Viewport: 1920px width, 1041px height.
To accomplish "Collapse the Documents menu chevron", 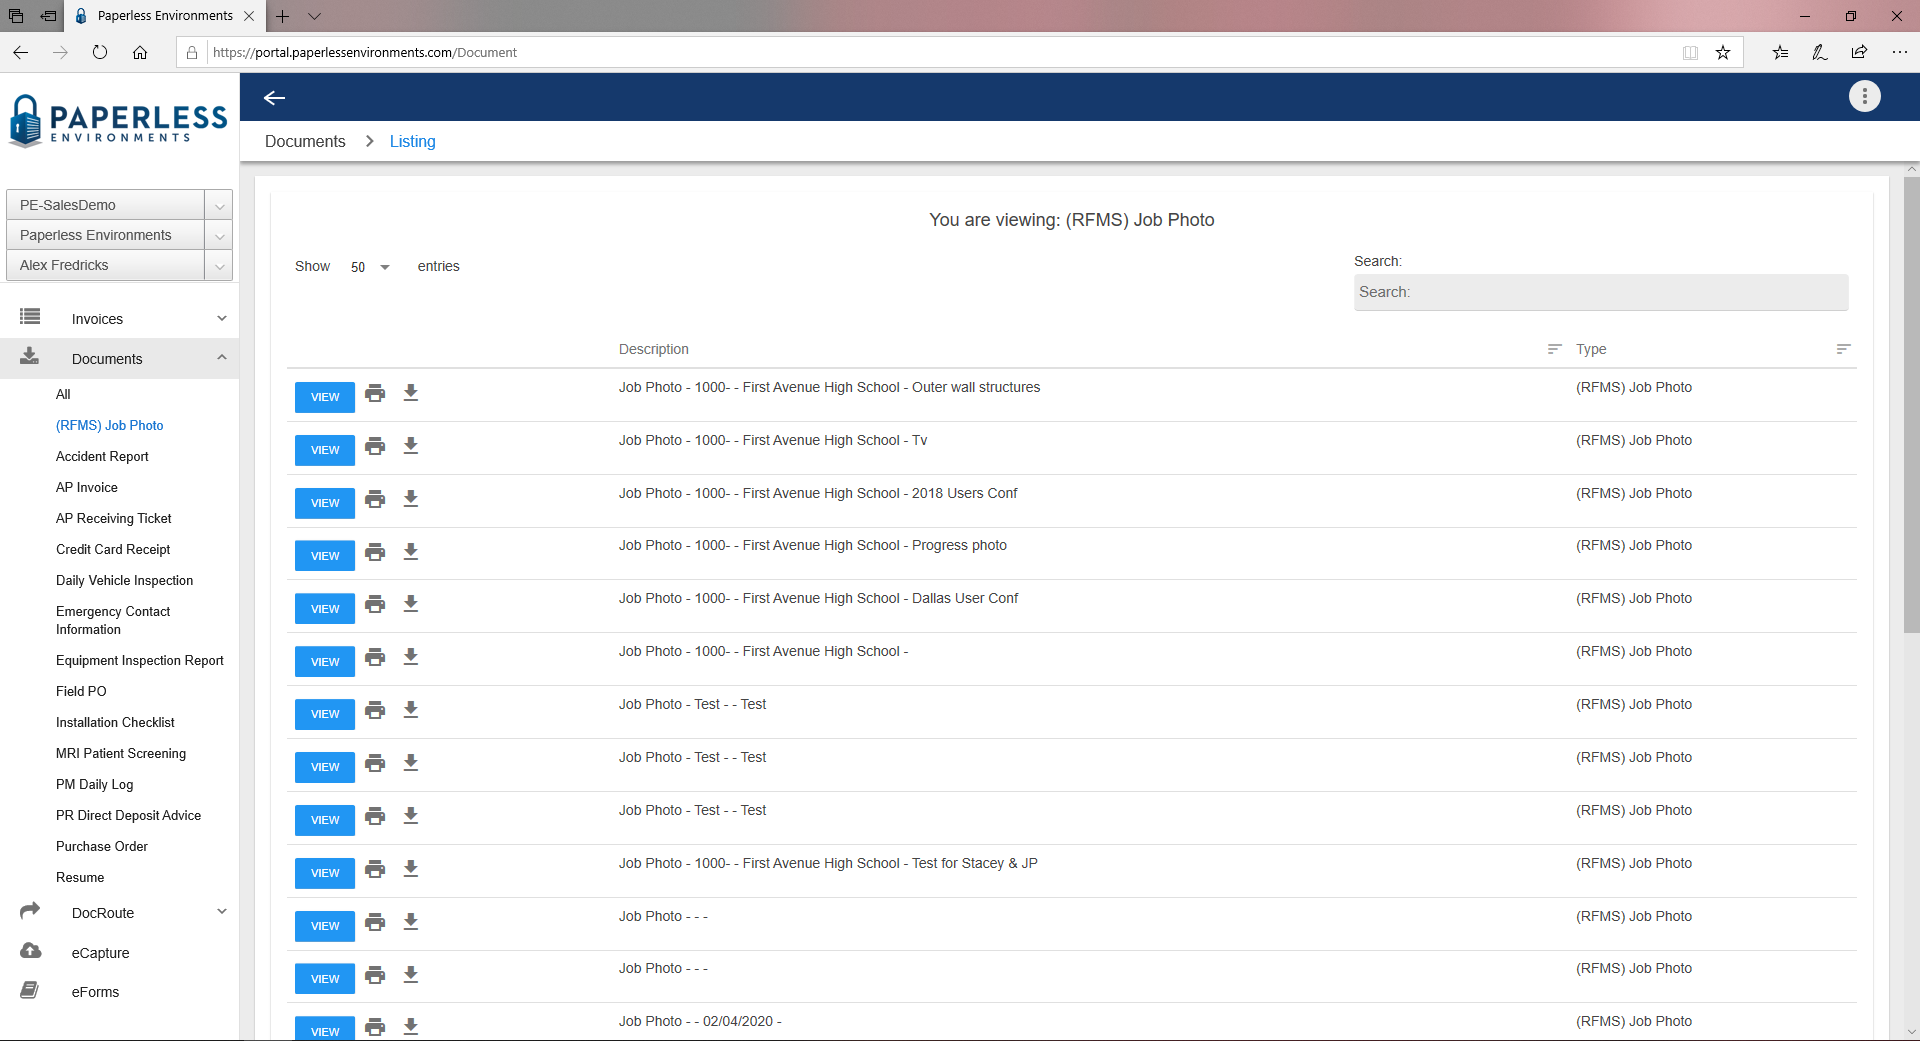I will [x=222, y=358].
